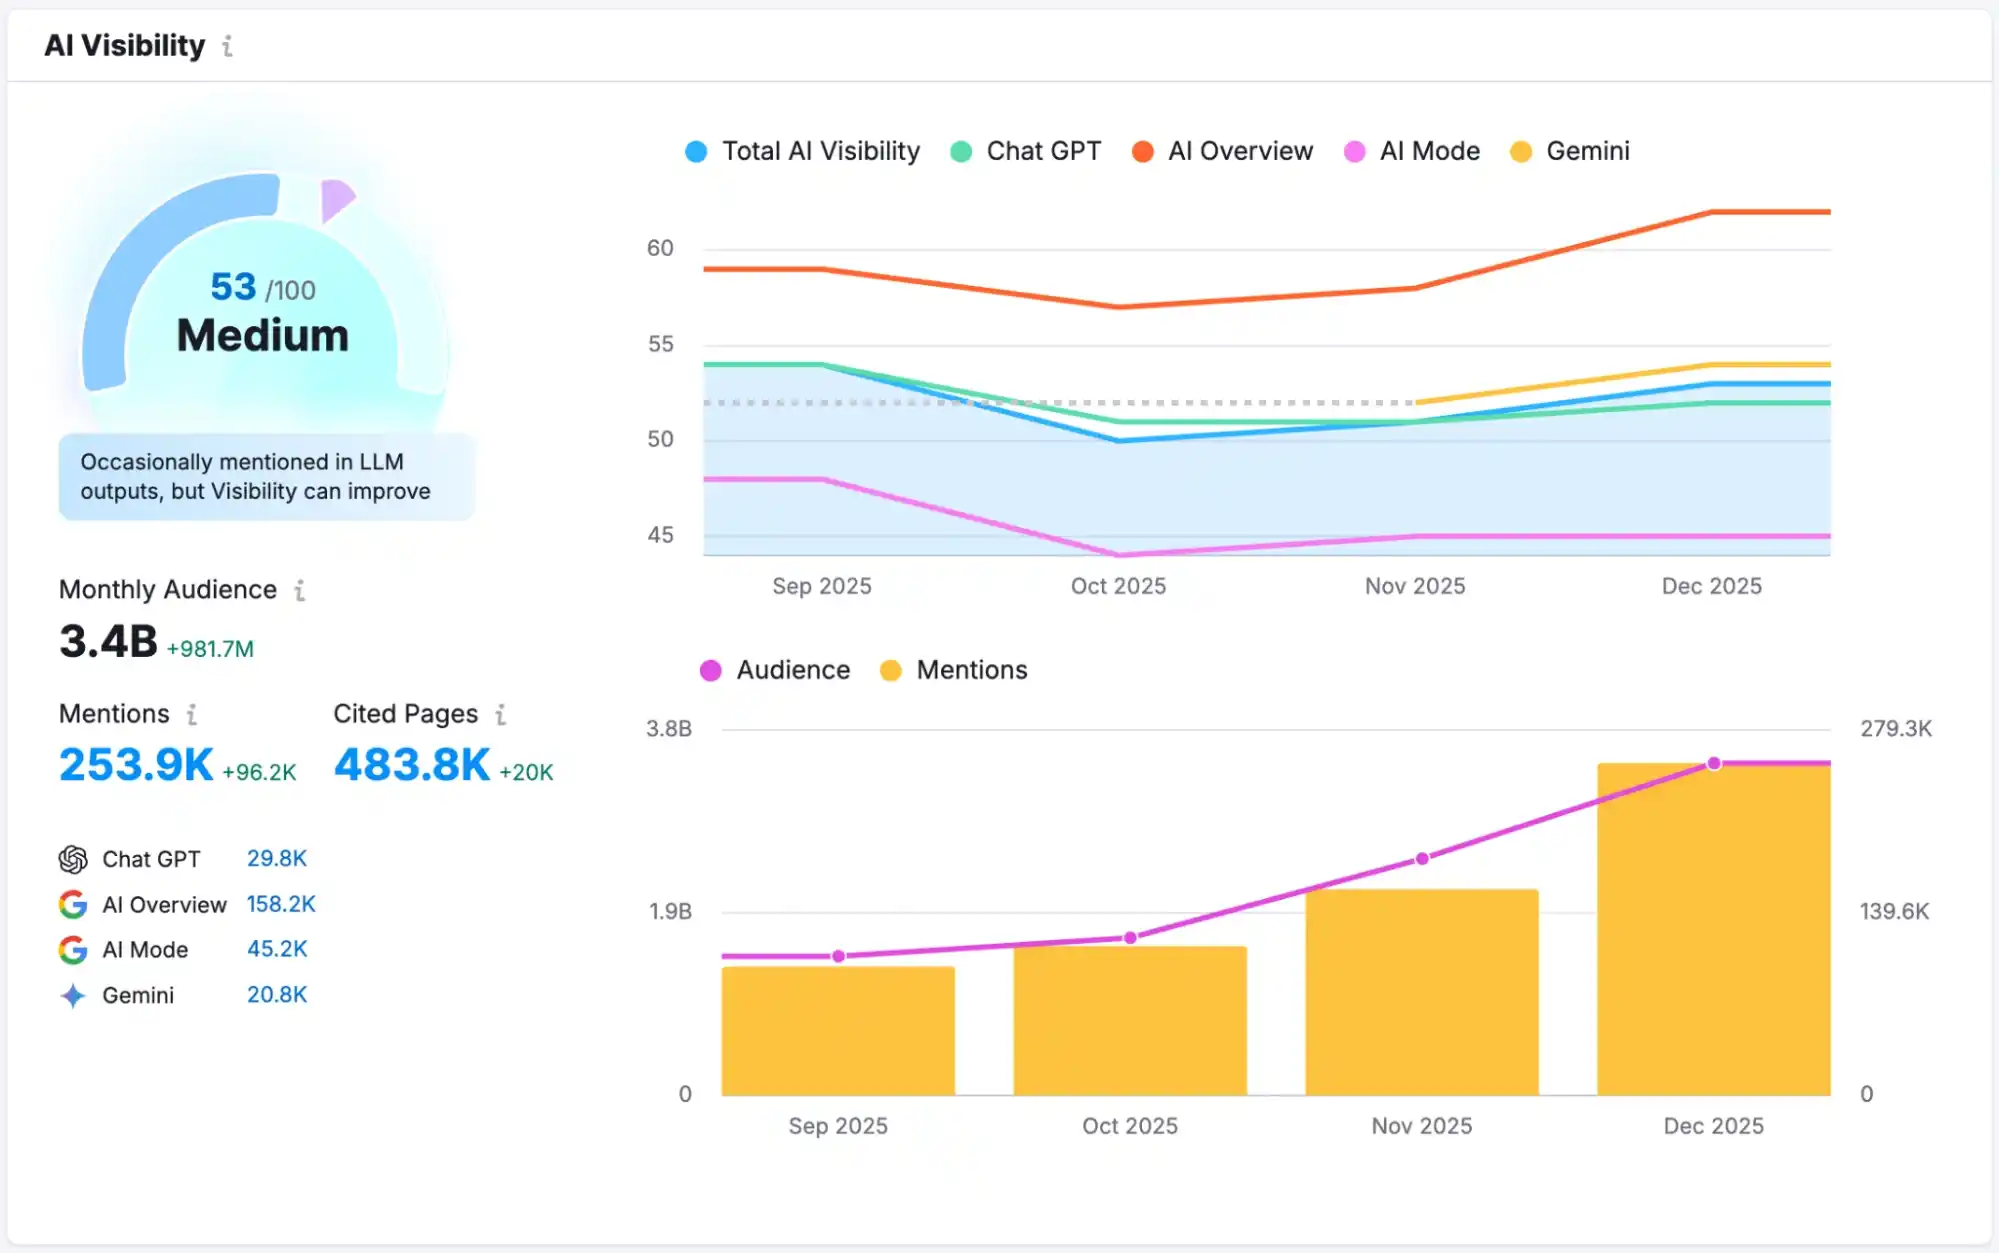This screenshot has width=1999, height=1254.
Task: Open the AI Visibility info tooltip
Action: [x=227, y=46]
